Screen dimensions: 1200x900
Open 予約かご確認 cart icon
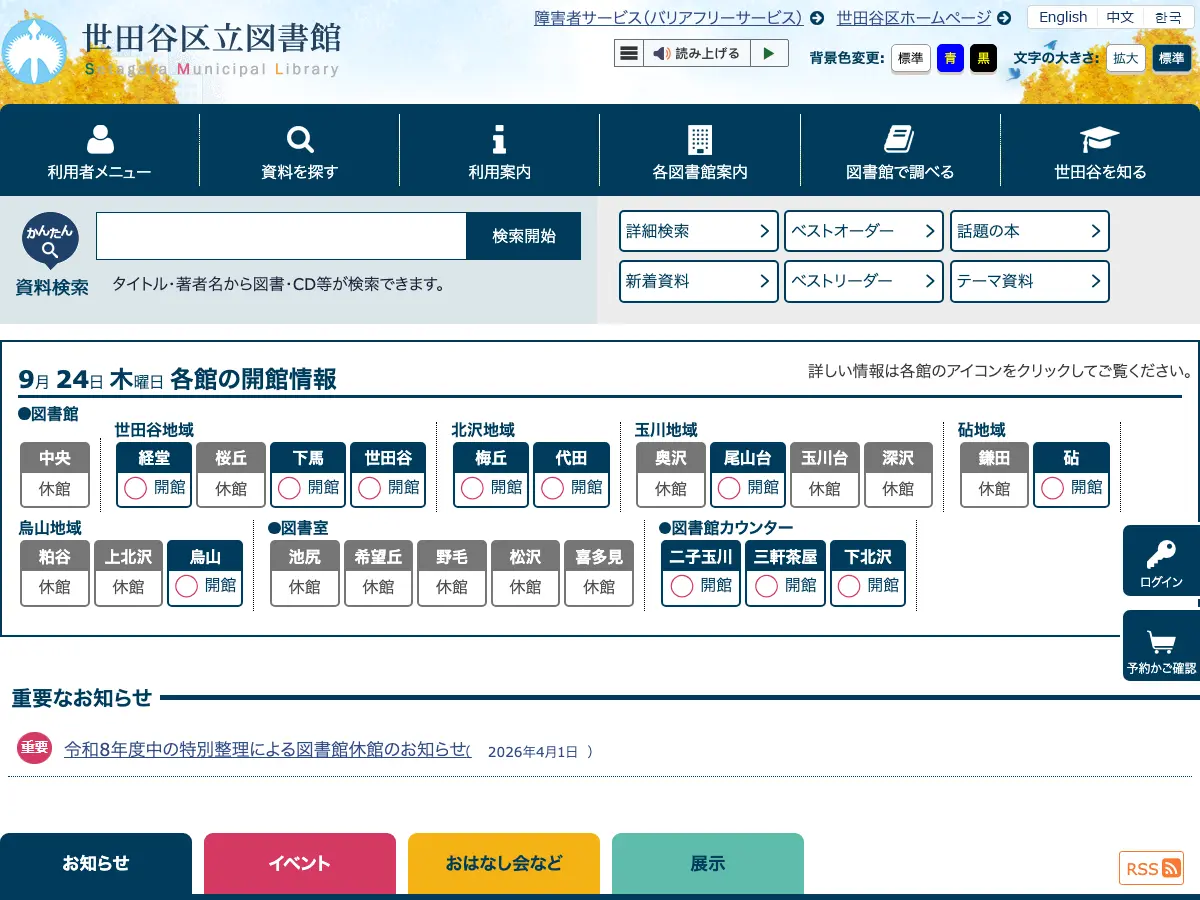click(1161, 646)
